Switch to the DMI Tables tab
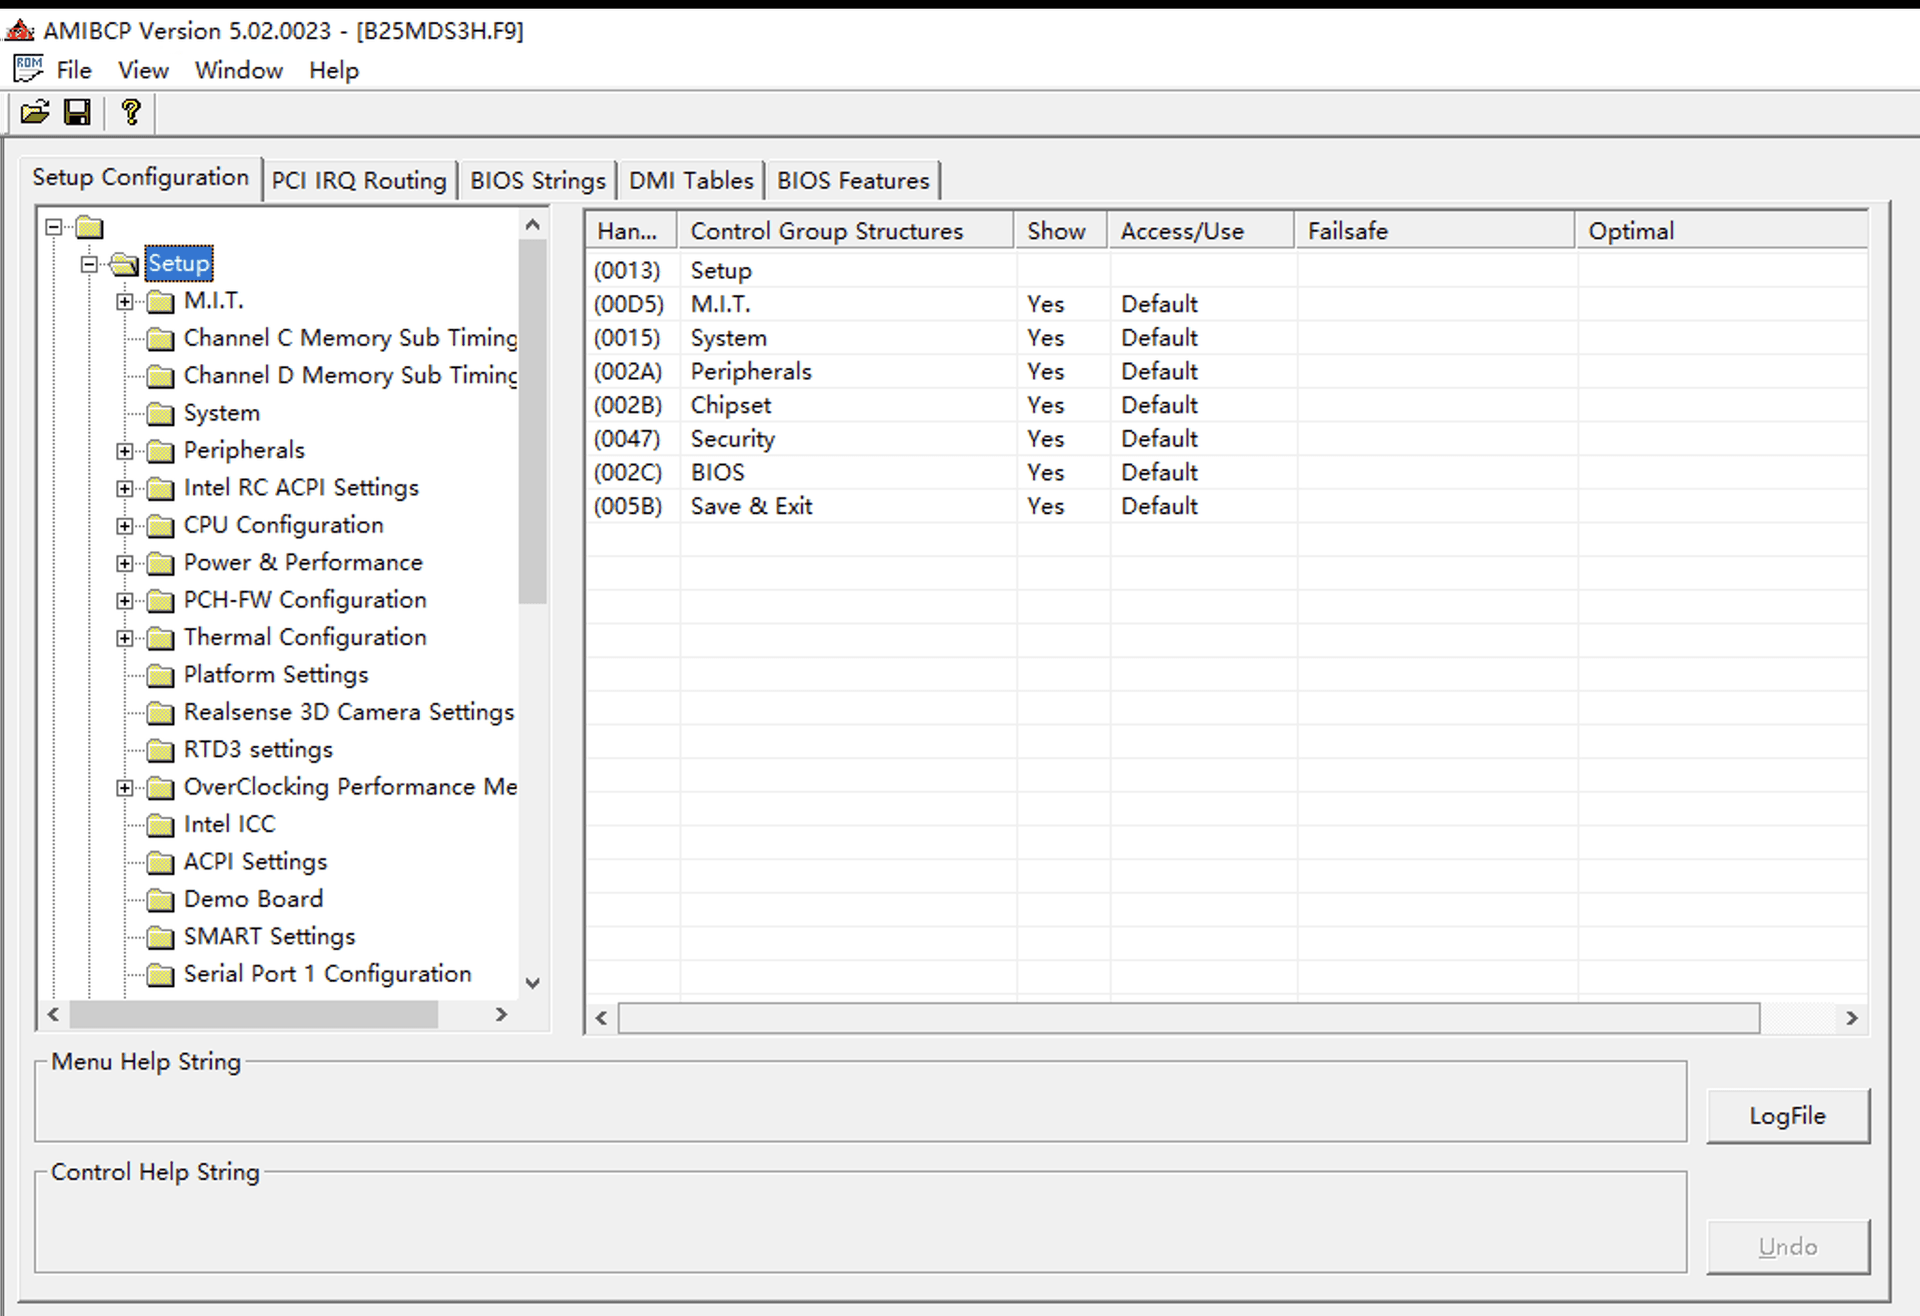The width and height of the screenshot is (1920, 1316). tap(690, 180)
